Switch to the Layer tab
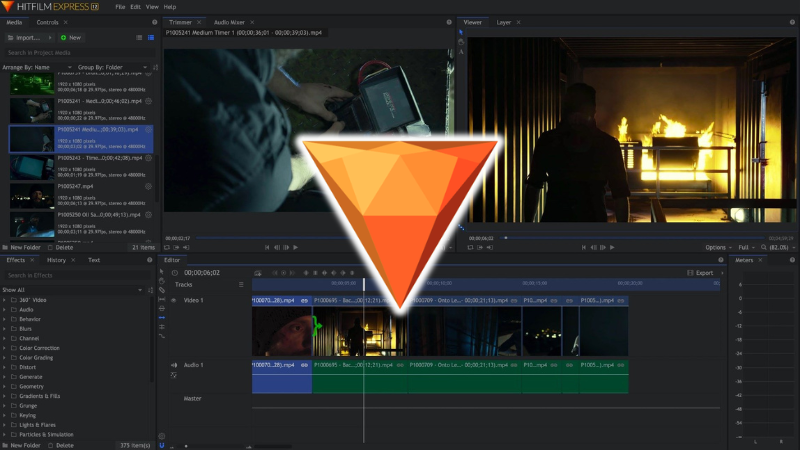This screenshot has height=450, width=800. coord(504,22)
